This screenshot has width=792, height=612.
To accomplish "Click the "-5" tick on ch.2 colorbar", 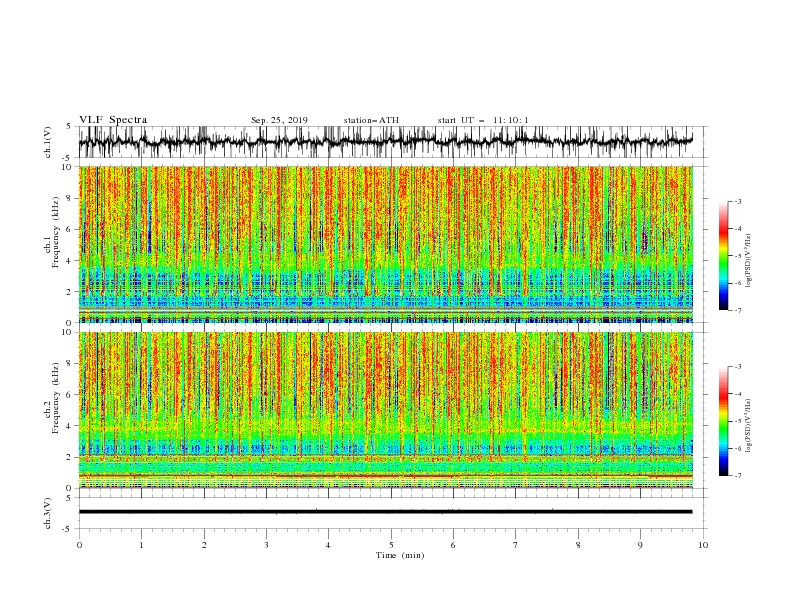I will point(738,421).
